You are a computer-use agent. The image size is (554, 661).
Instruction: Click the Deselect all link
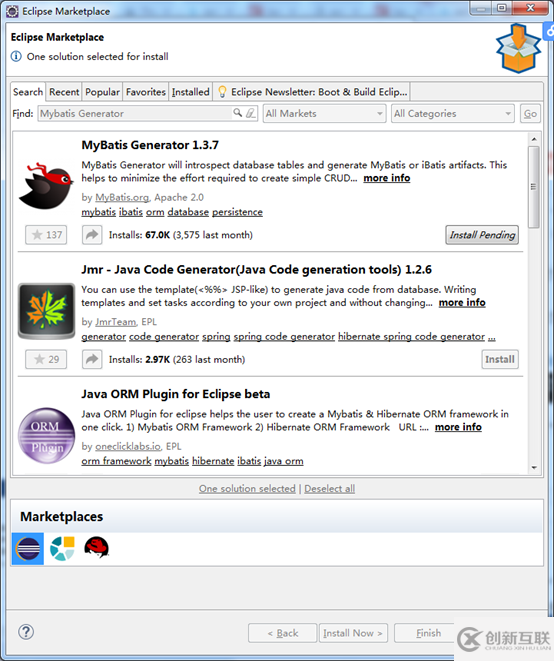point(330,489)
